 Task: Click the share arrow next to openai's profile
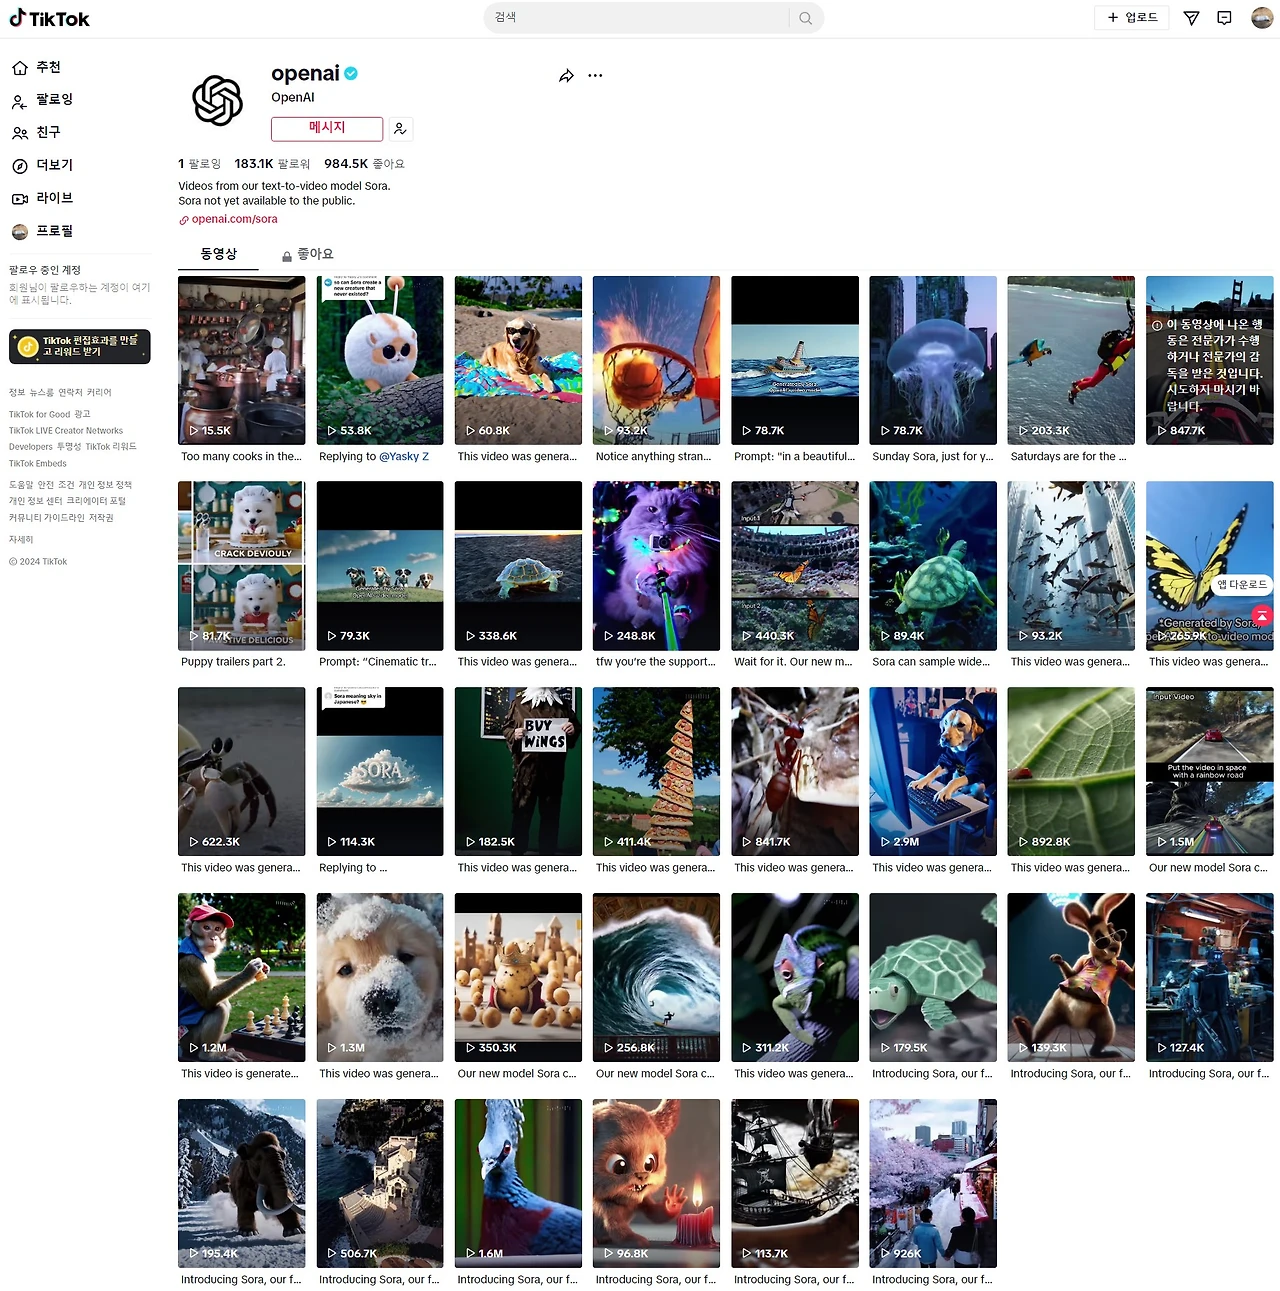click(566, 75)
